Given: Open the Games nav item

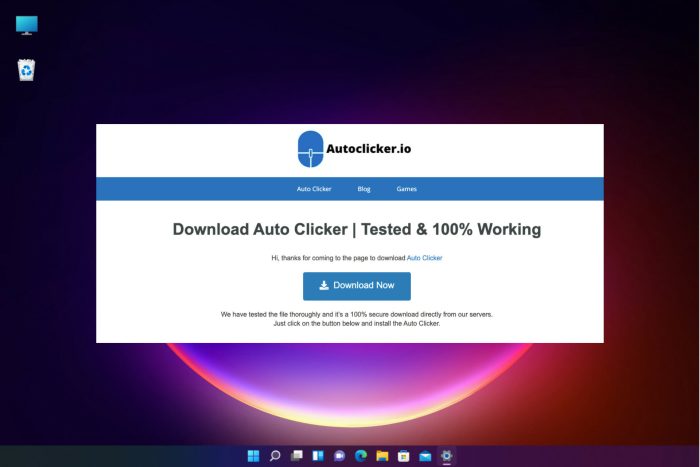Looking at the screenshot, I should [x=406, y=189].
